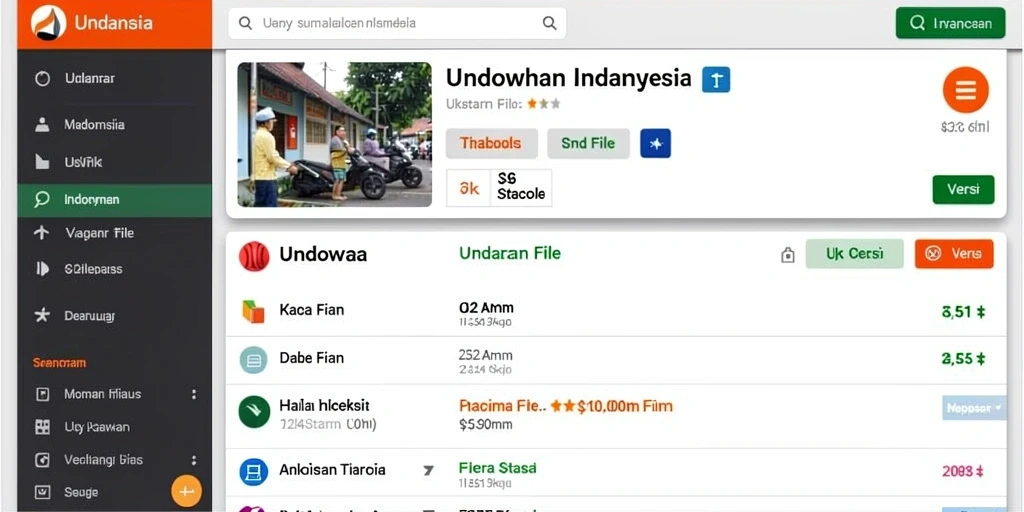Click the dark blue star icon button
Viewport: 1024px width, 512px height.
656,144
